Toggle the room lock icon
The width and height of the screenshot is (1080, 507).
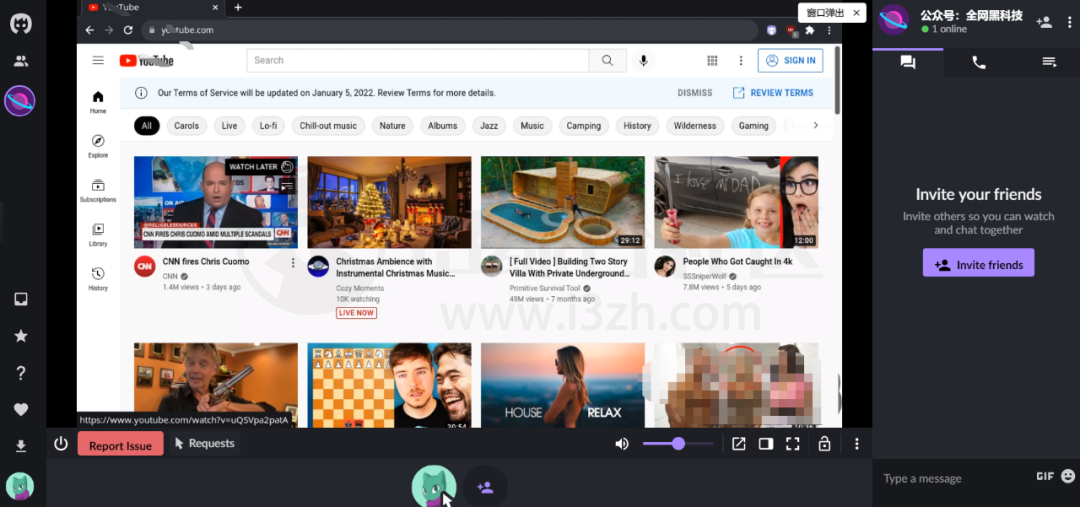(x=824, y=444)
